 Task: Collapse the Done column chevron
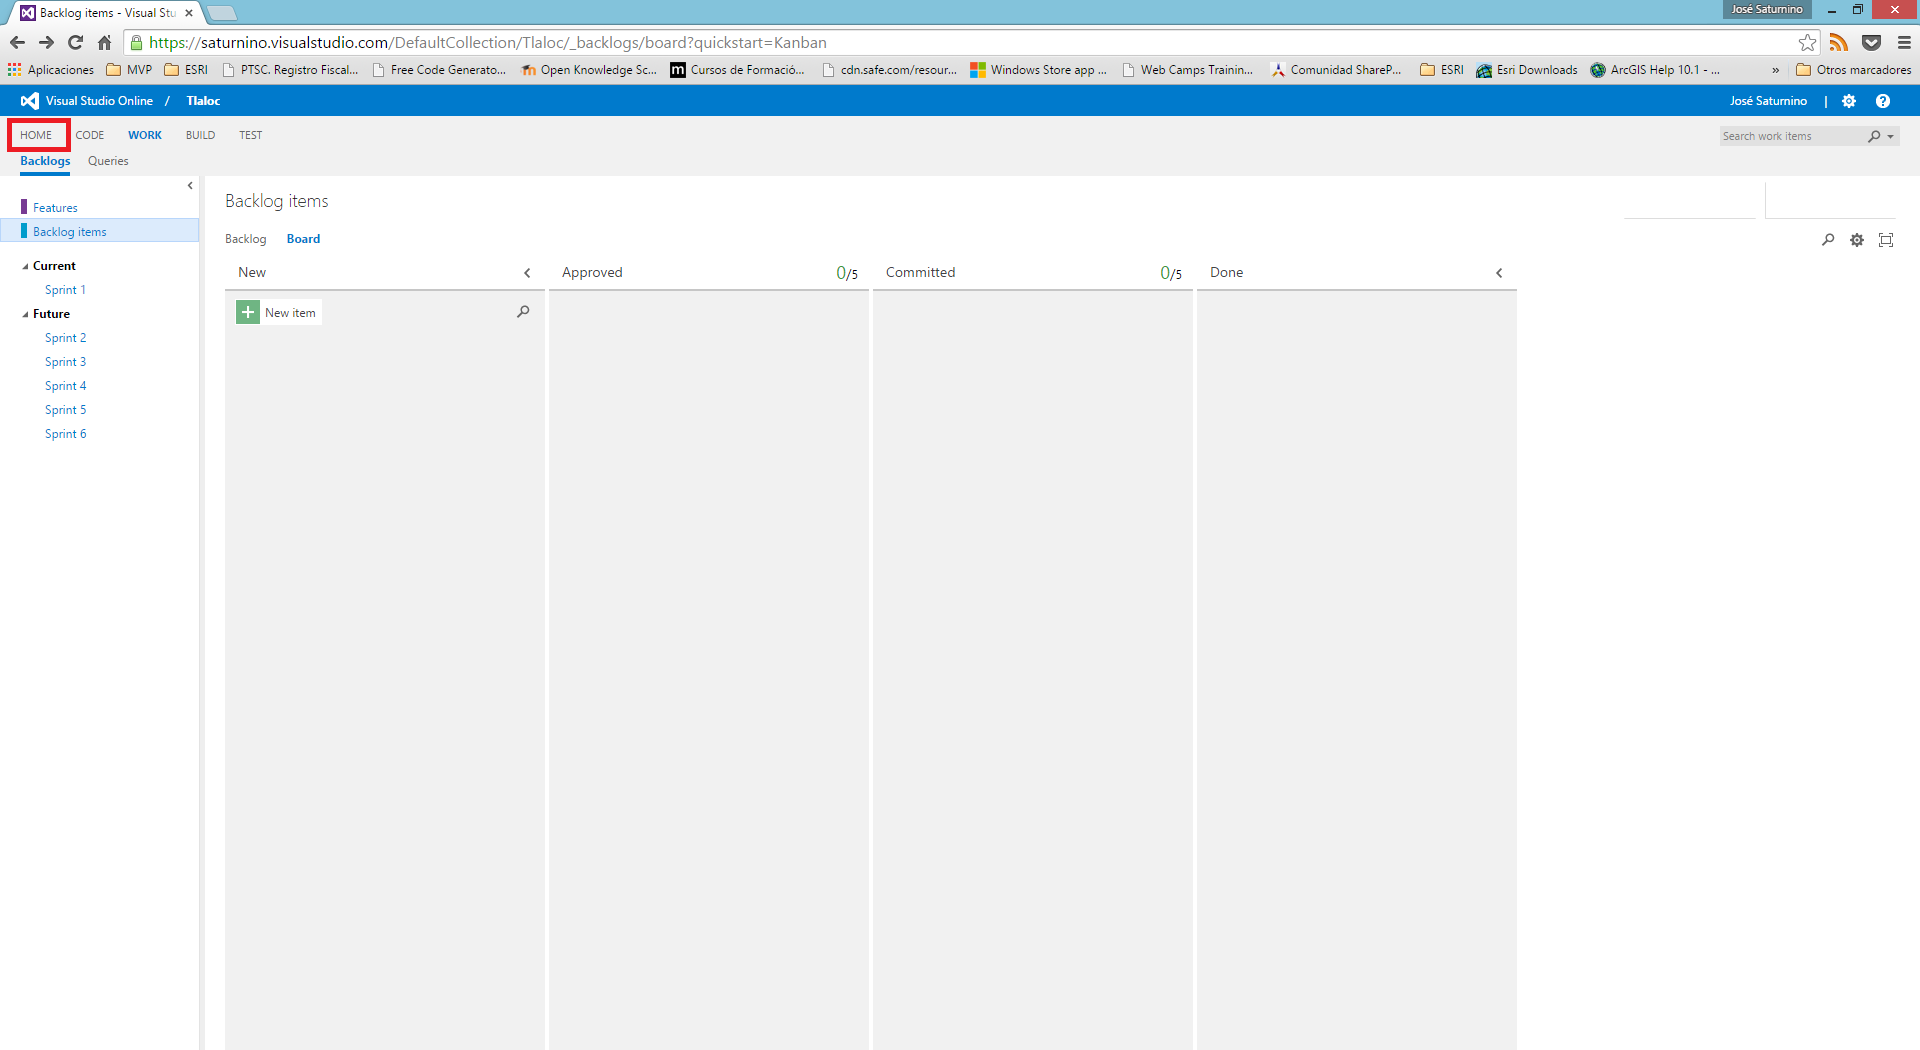coord(1499,273)
